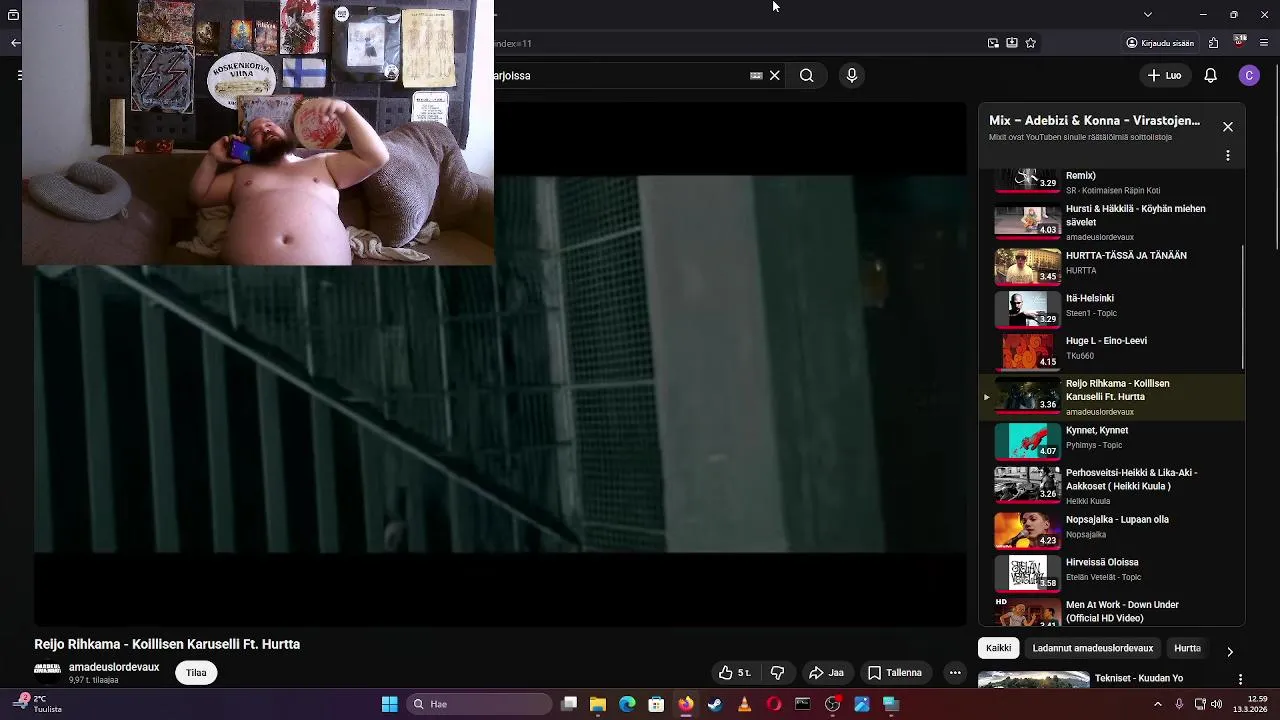1280x720 pixels.
Task: Play Huge L - Eino-Leevi
Action: (1112, 350)
